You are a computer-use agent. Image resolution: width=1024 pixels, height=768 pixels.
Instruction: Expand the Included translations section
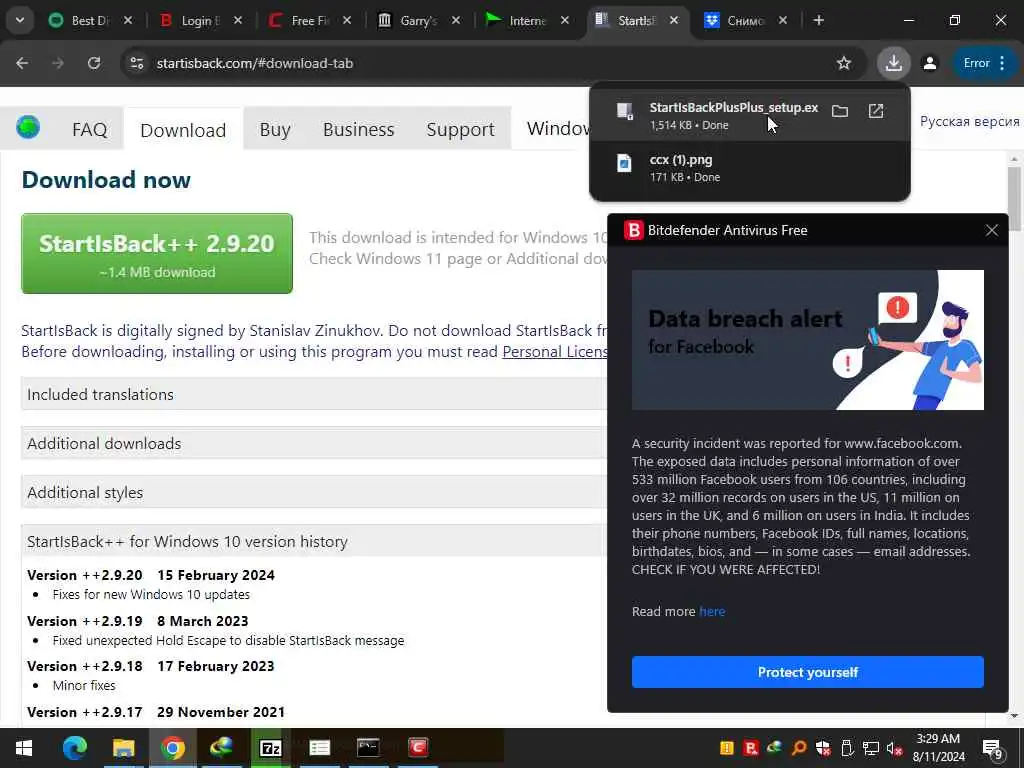pyautogui.click(x=314, y=394)
